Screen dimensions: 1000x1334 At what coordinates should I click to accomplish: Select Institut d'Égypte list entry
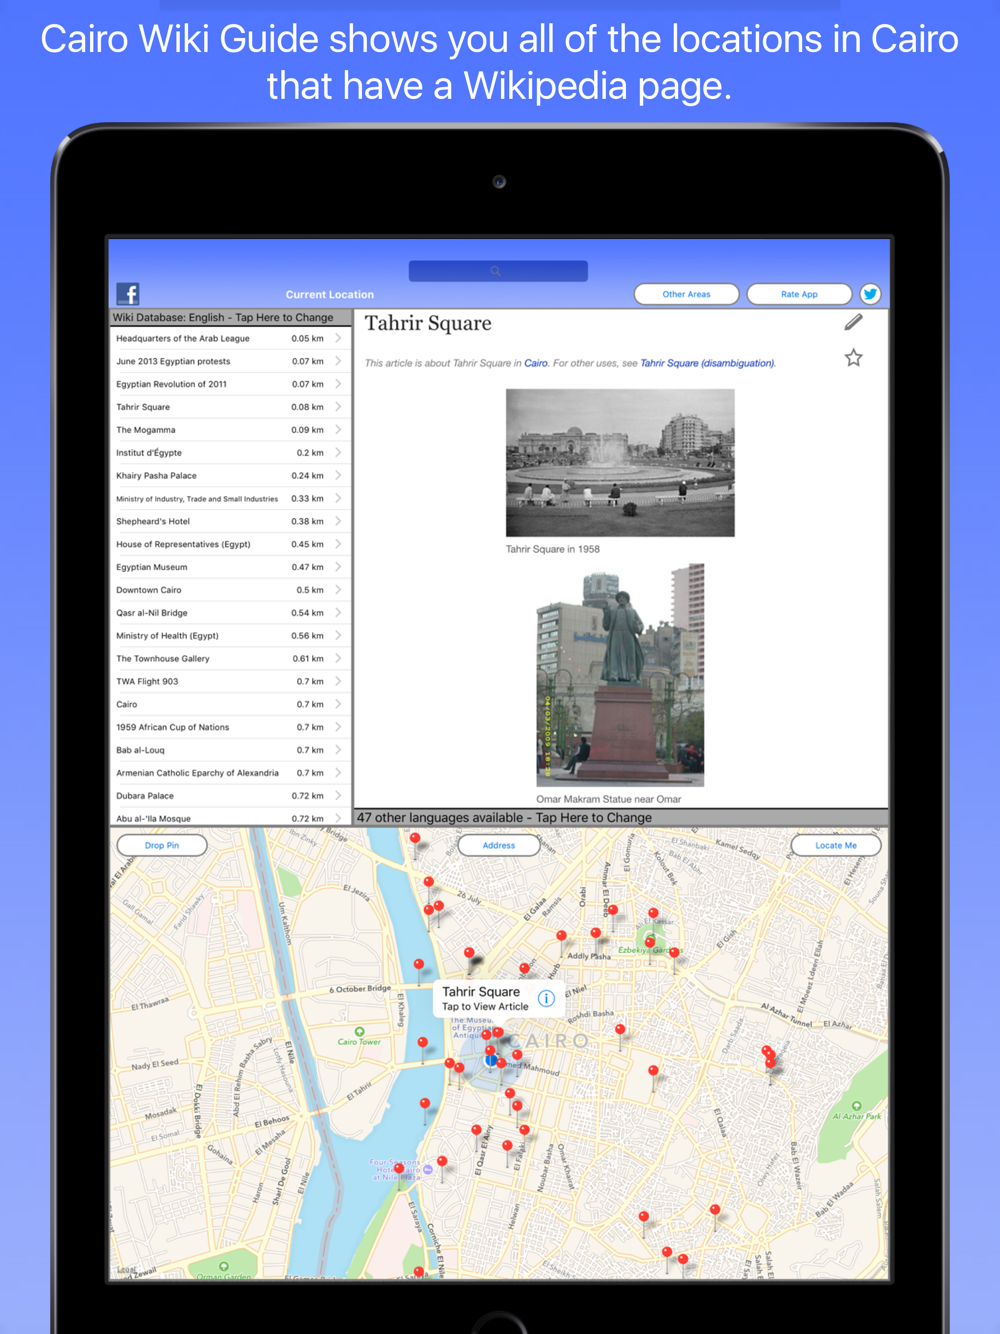[230, 453]
